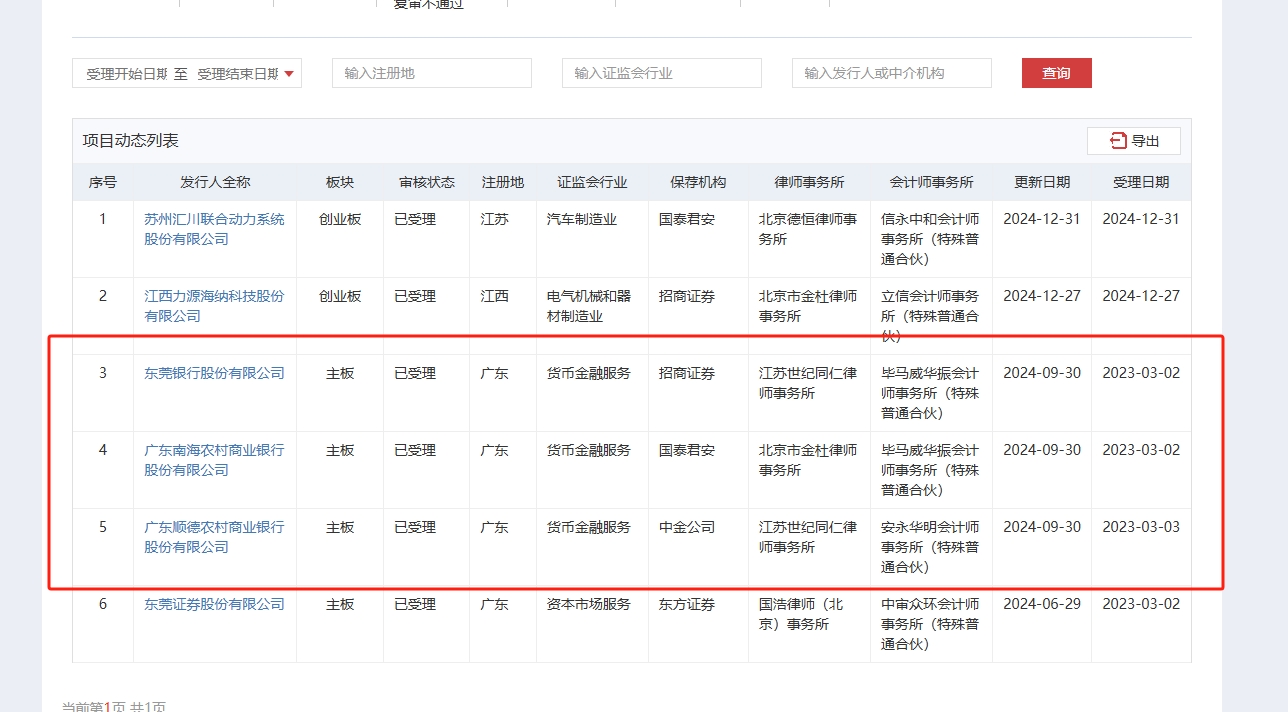Open 广东顺德农村商业银行股份有限公司 link
The height and width of the screenshot is (712, 1288).
pyautogui.click(x=214, y=537)
